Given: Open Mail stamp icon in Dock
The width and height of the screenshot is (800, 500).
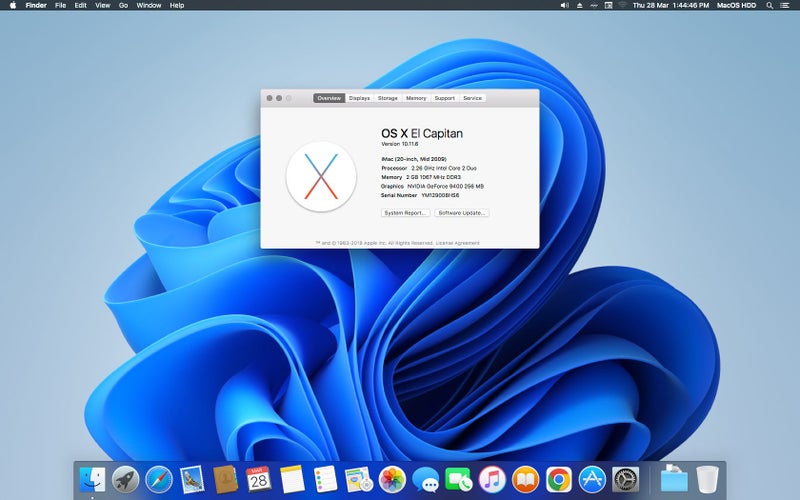Looking at the screenshot, I should pyautogui.click(x=192, y=480).
